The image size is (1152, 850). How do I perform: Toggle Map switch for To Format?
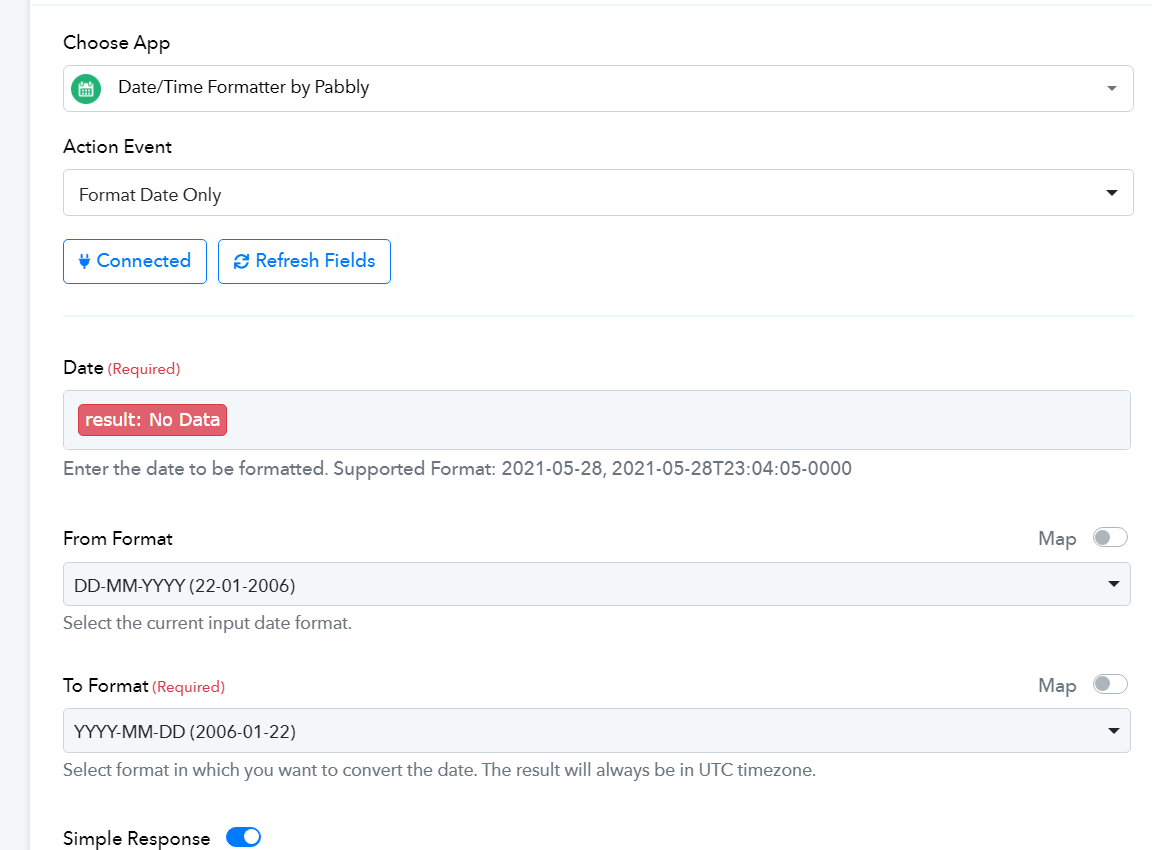[x=1109, y=685]
